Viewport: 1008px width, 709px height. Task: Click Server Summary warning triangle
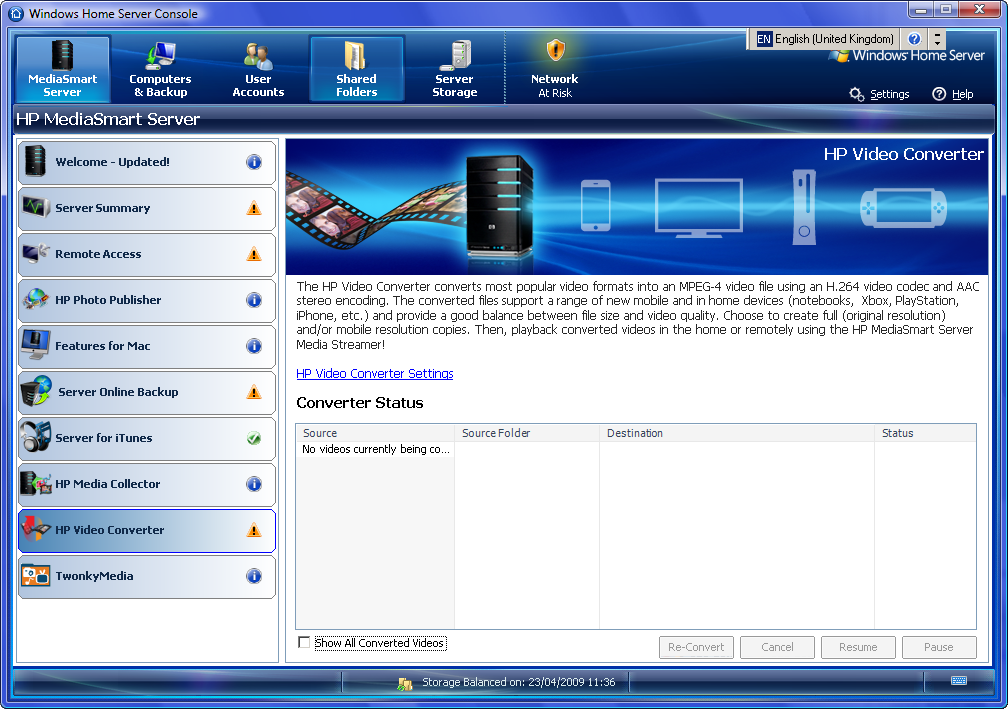[254, 208]
